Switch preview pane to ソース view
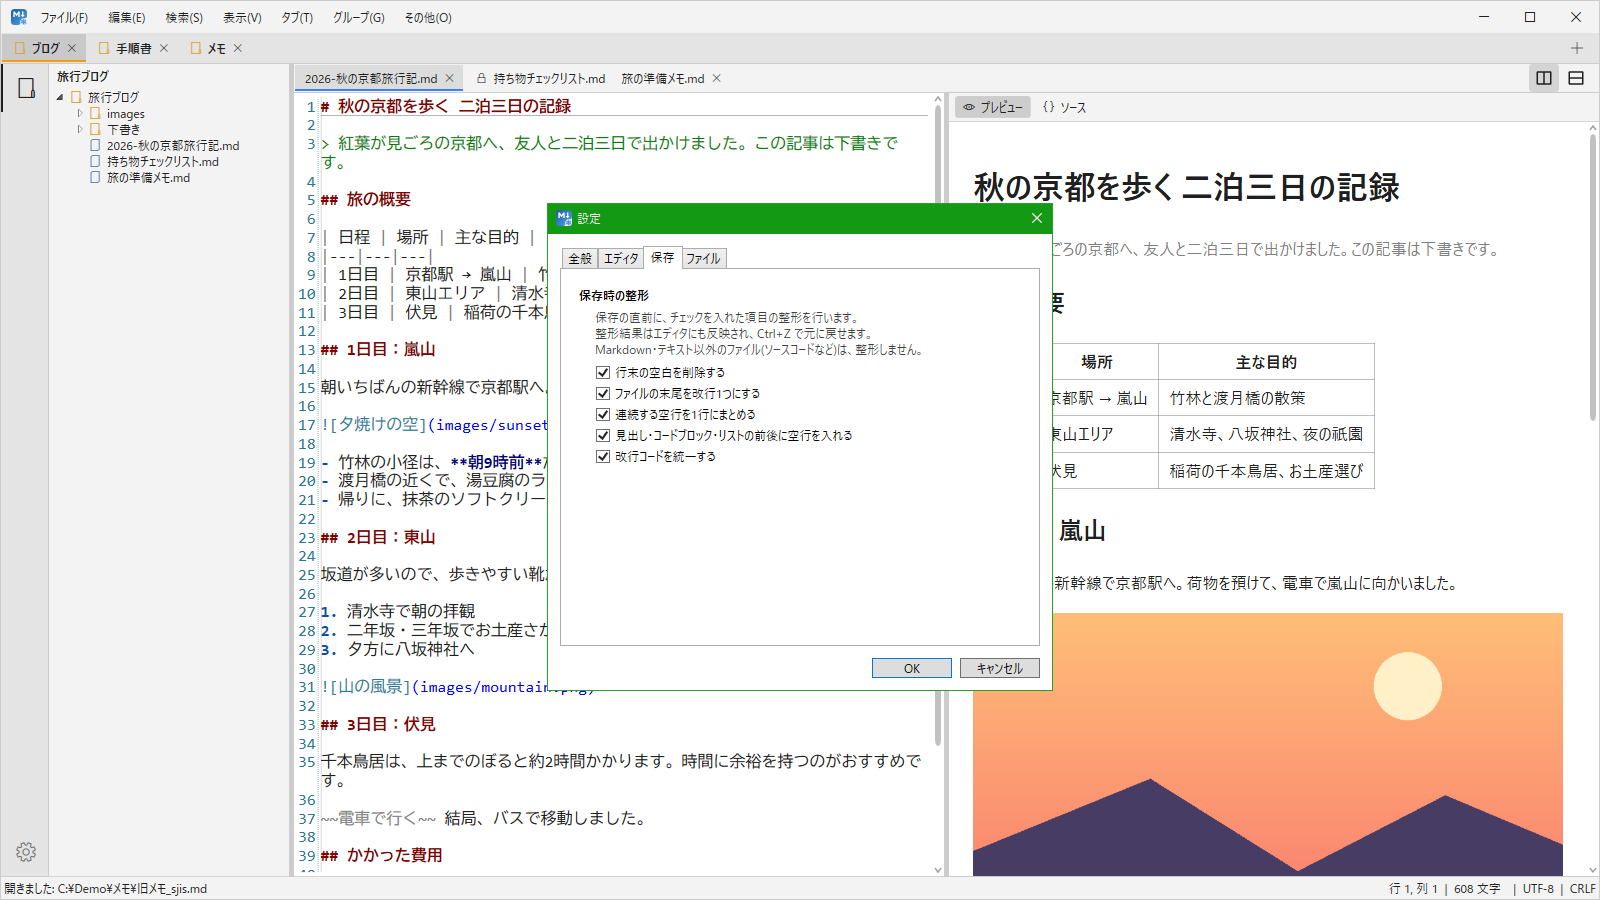This screenshot has width=1600, height=900. click(x=1064, y=107)
